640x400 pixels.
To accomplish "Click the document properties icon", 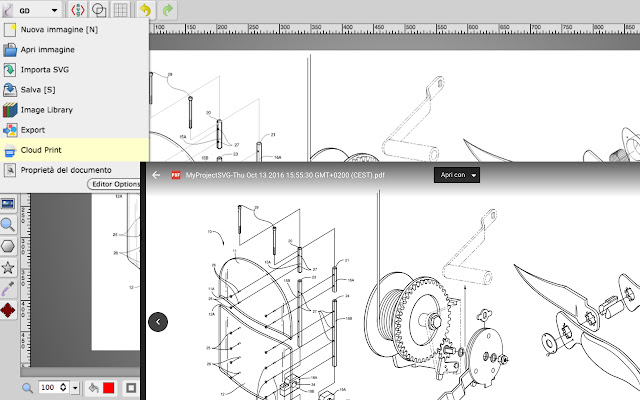I will click(x=10, y=170).
